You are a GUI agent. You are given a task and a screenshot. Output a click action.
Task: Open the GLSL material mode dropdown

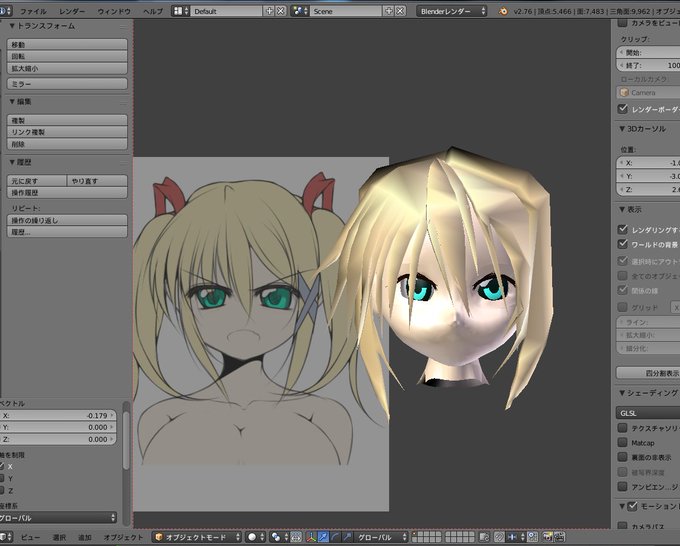pos(648,413)
